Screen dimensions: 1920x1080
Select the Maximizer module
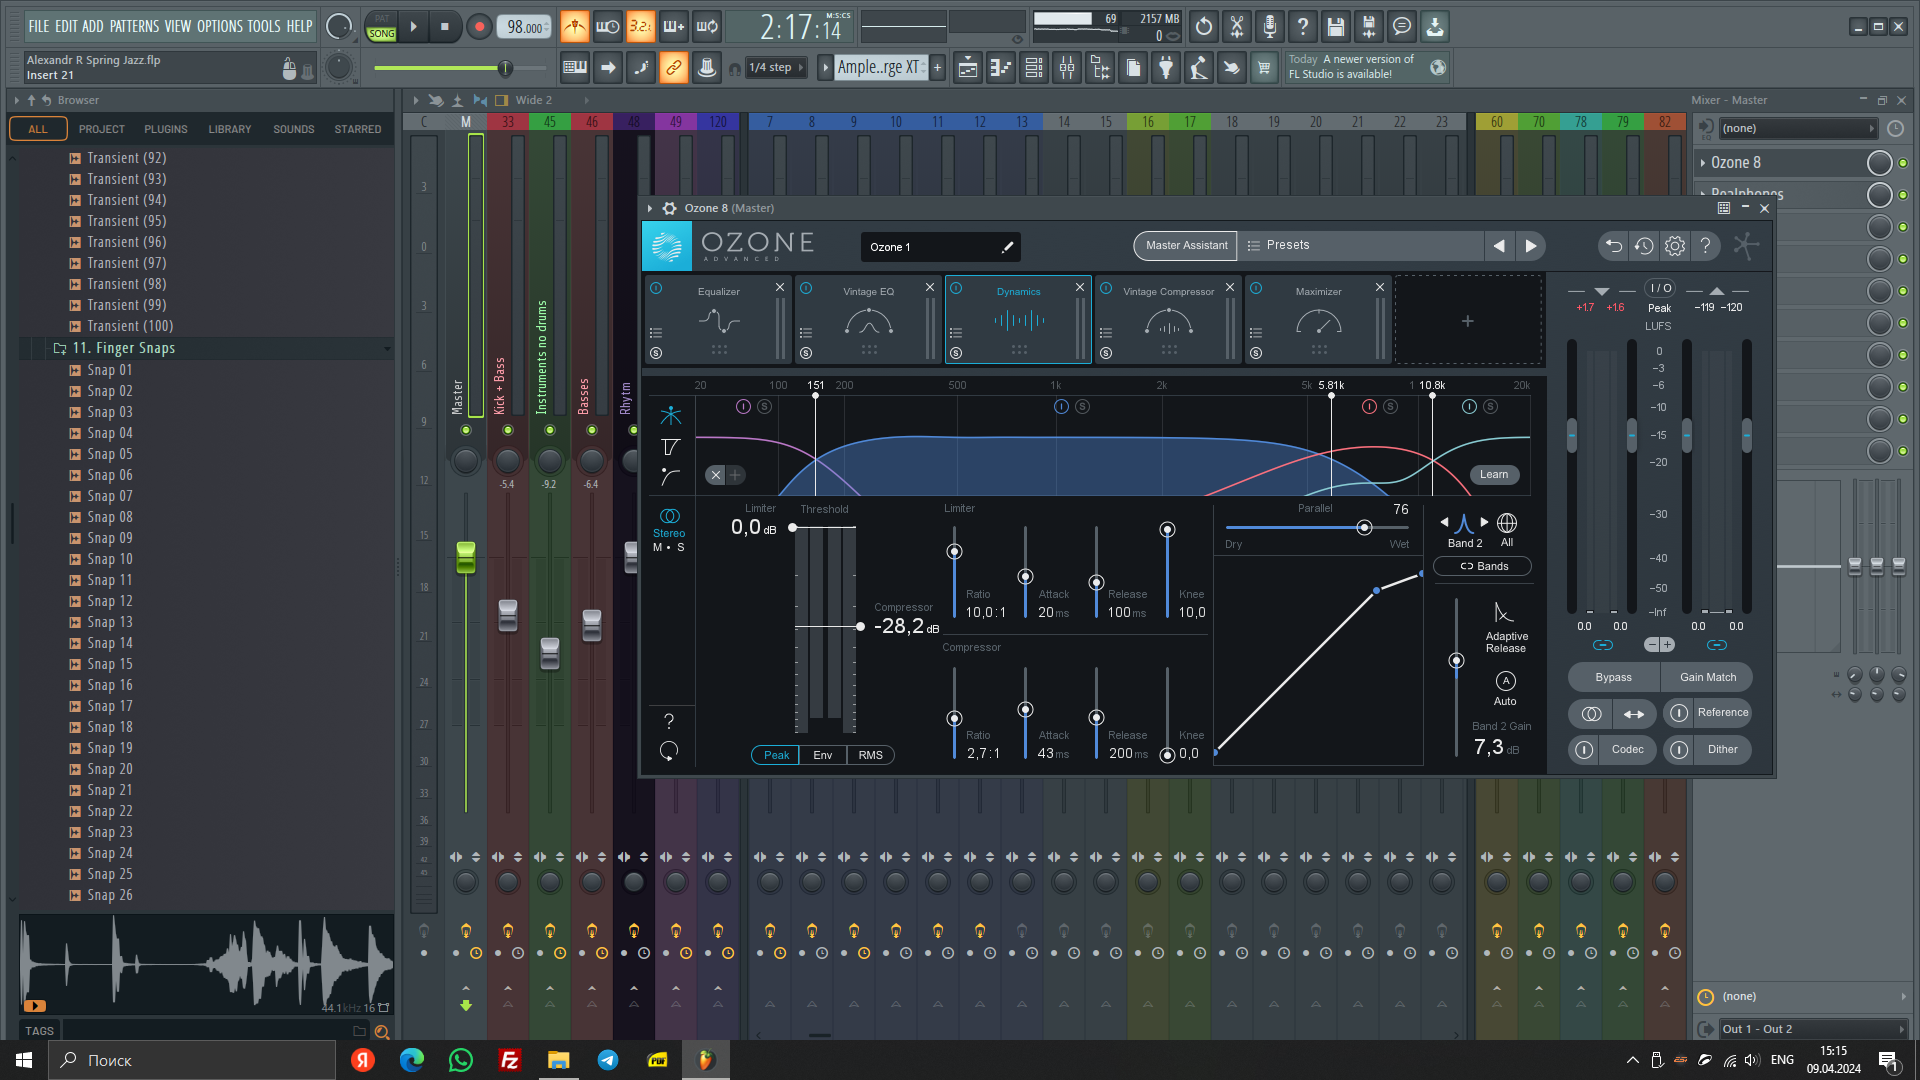[1318, 320]
